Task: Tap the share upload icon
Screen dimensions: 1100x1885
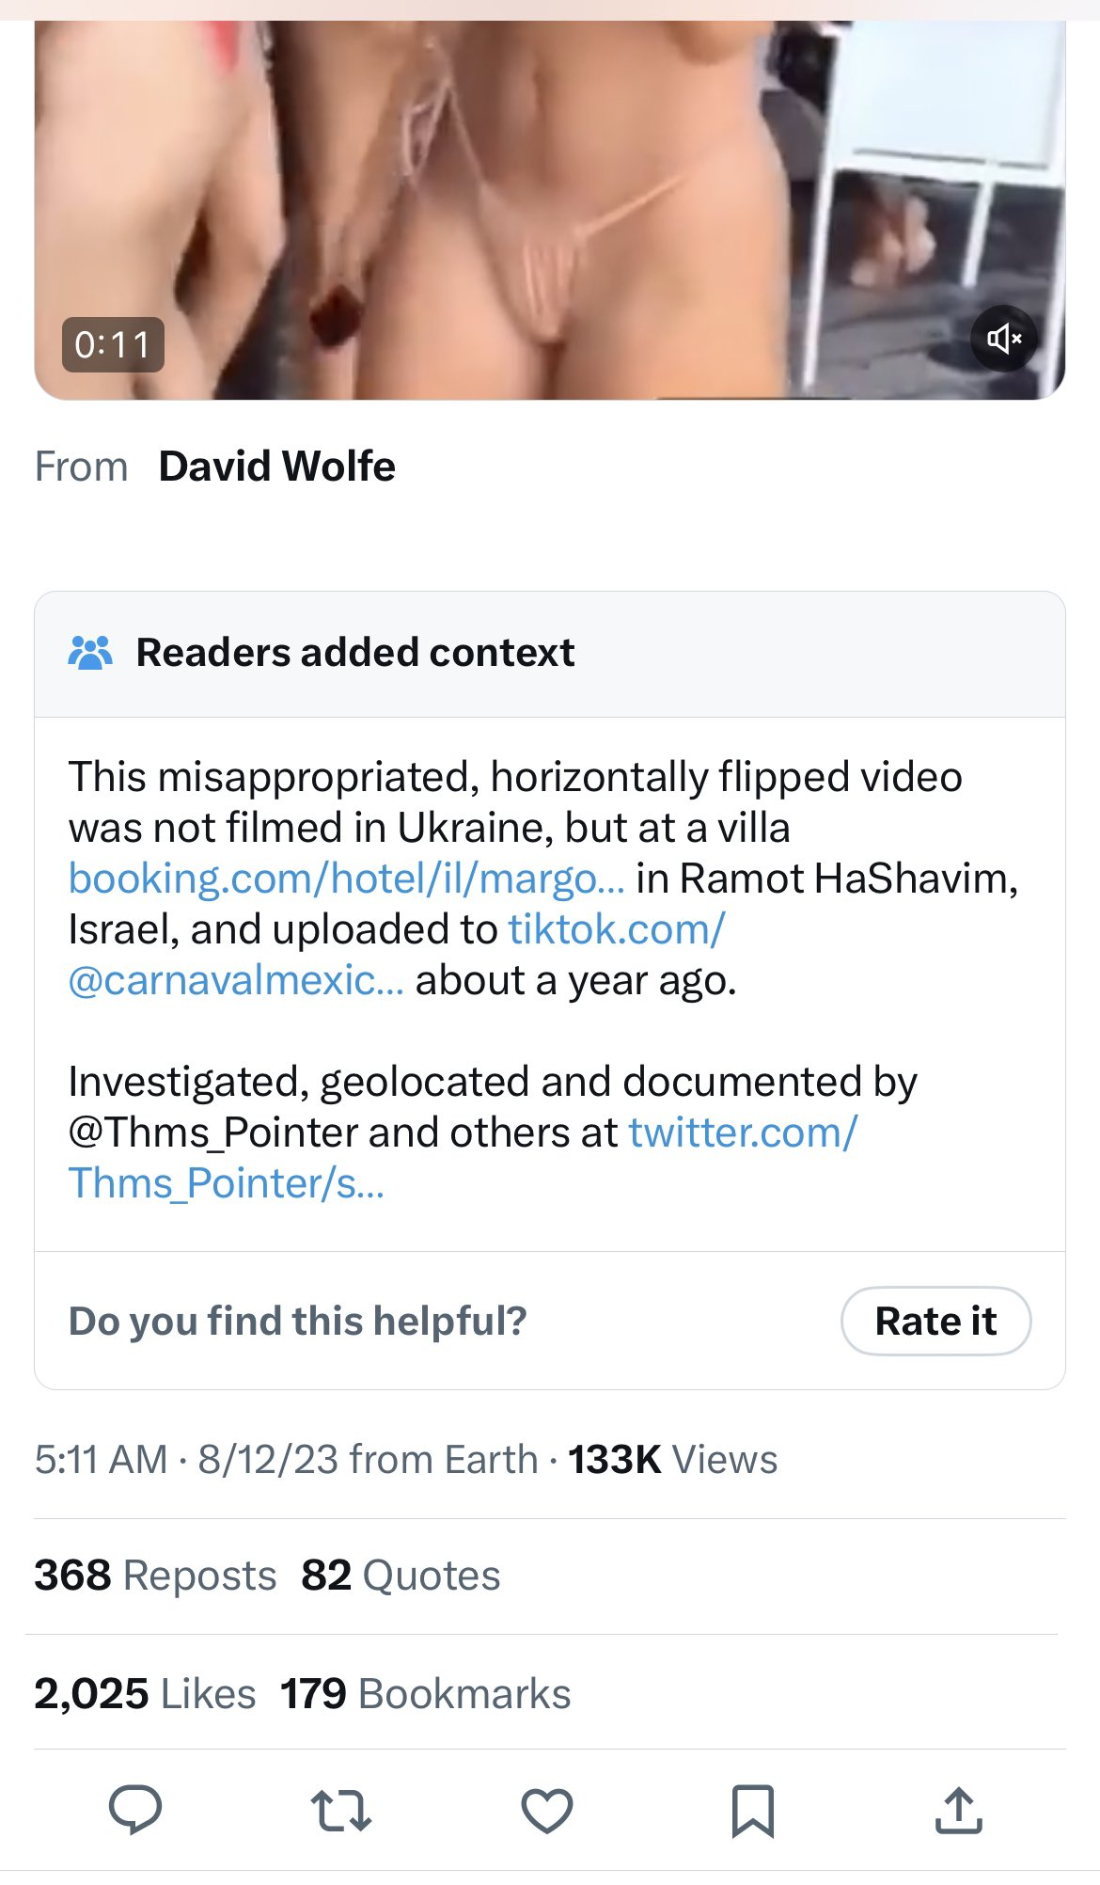Action: coord(959,1810)
